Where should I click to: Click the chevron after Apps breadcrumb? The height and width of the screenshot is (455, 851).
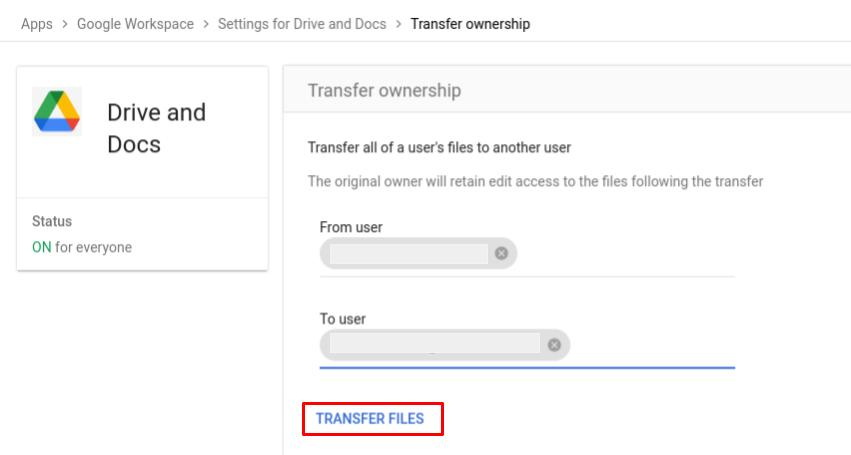(x=65, y=24)
